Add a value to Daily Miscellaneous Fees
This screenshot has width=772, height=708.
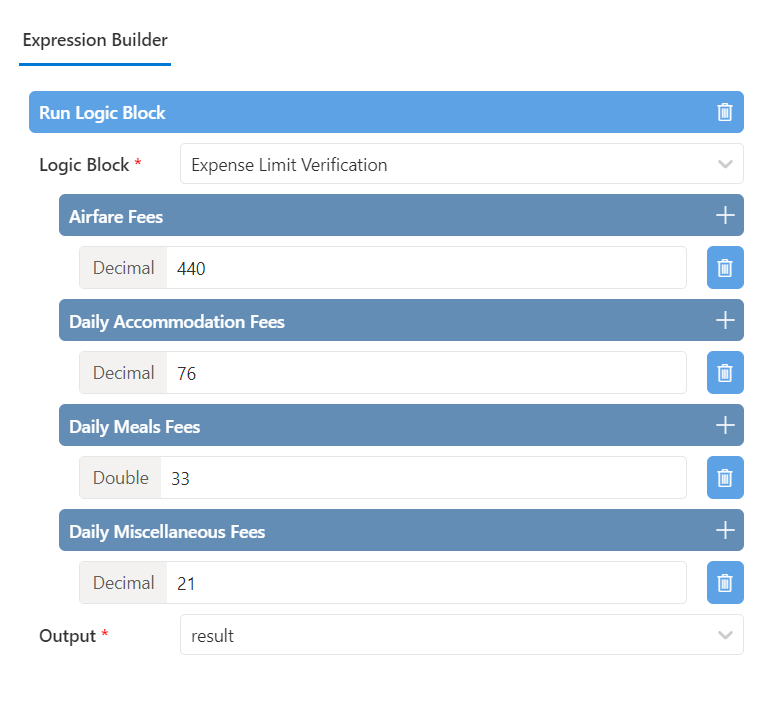click(725, 530)
